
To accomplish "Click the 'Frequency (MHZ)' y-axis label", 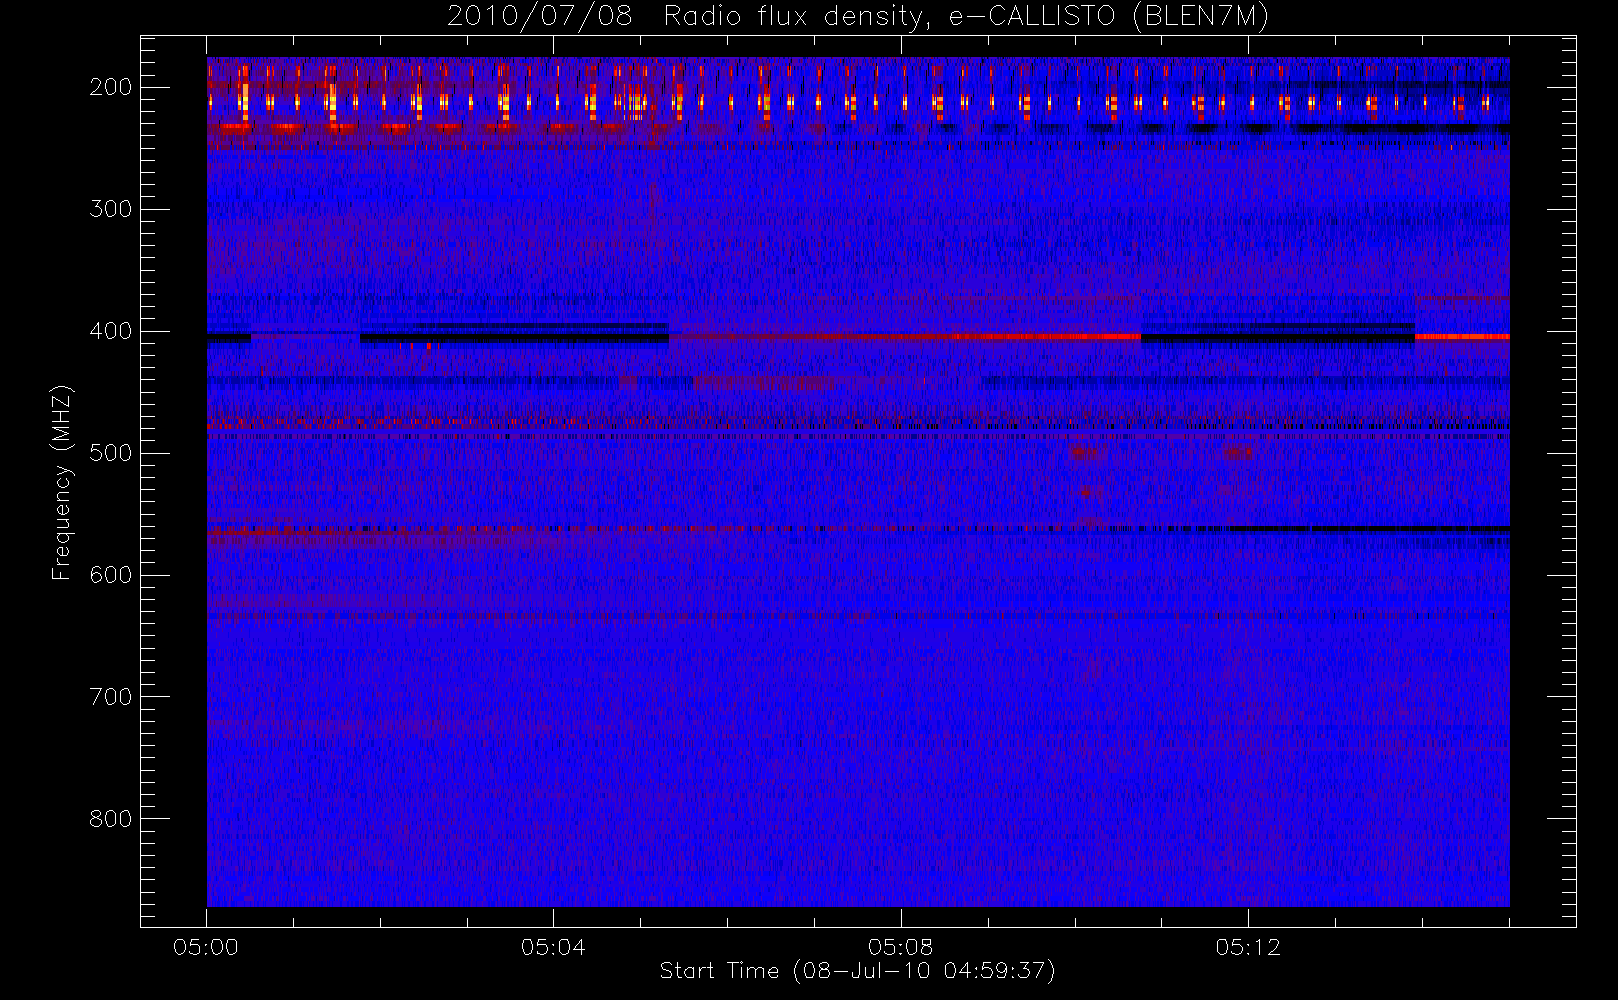I will 62,483.
